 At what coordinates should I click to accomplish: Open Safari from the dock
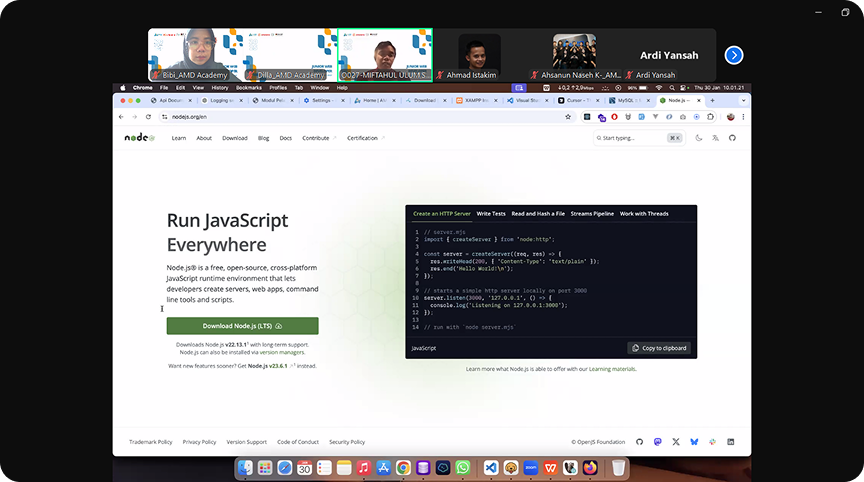(284, 468)
